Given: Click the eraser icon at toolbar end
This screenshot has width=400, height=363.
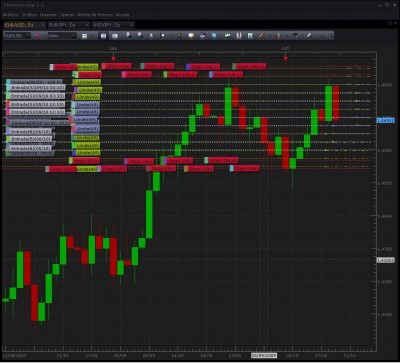Looking at the screenshot, I should [309, 36].
